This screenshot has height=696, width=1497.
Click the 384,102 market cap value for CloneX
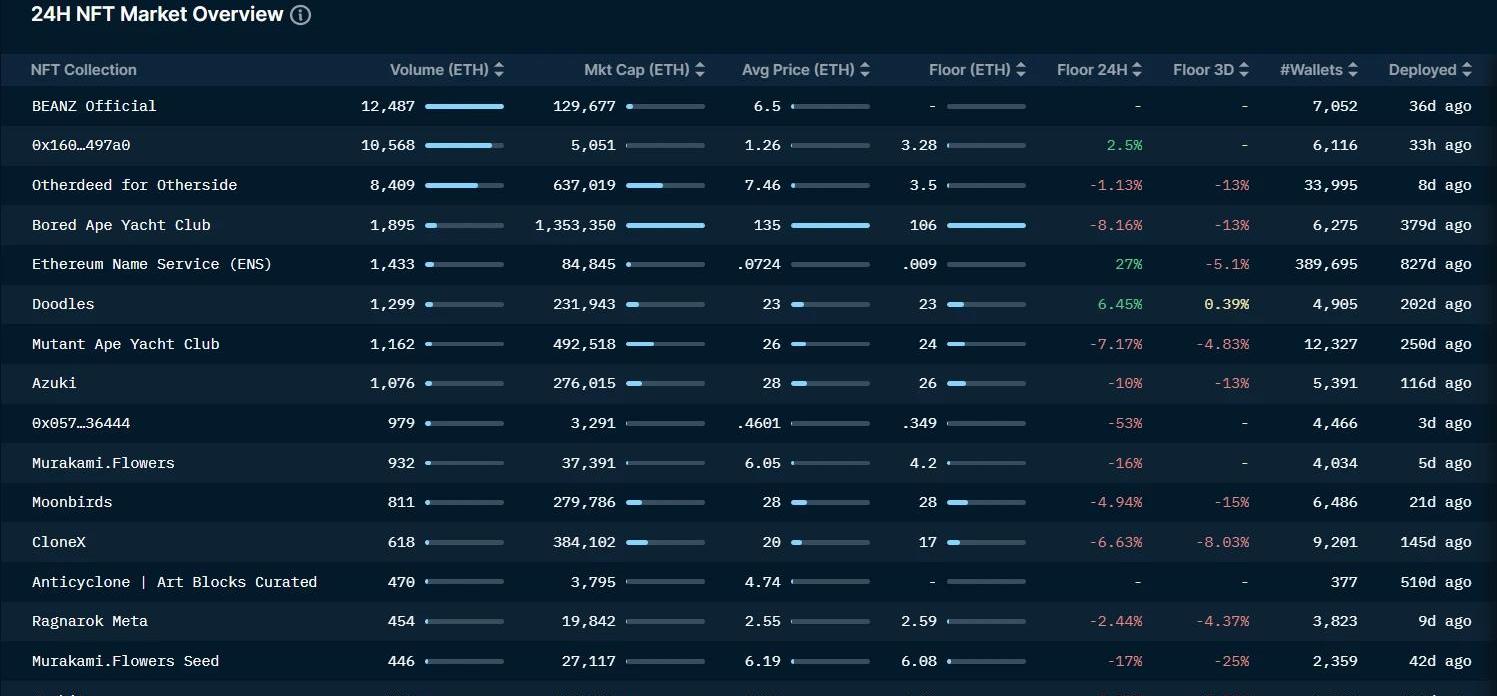585,542
